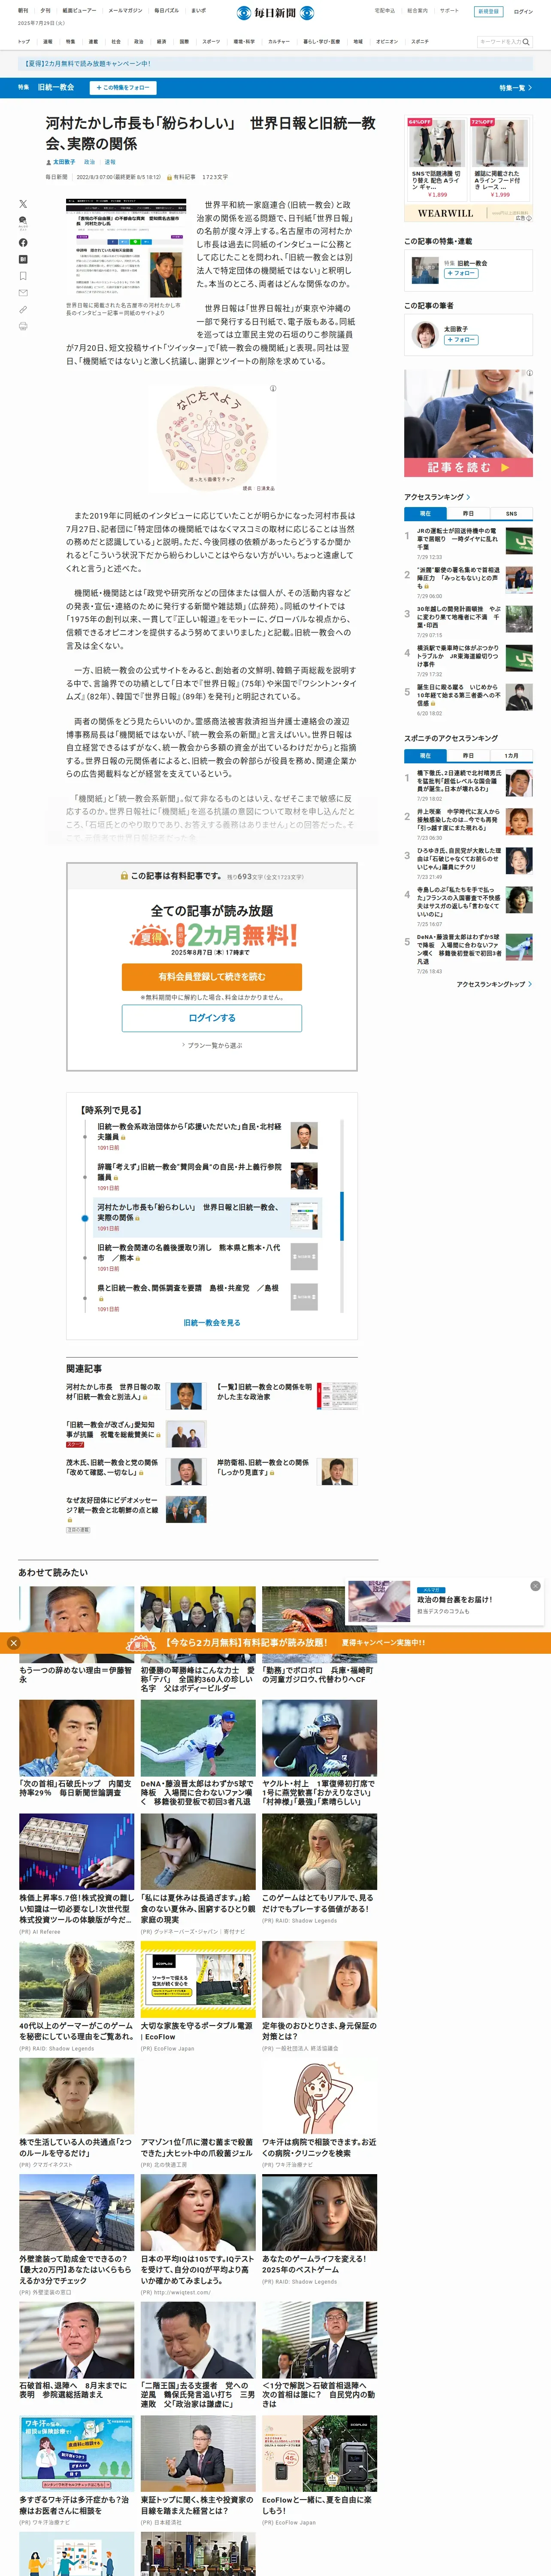Open the campaign link 【夏得】2カ月無料で読み放題キャンペーン中
This screenshot has height=2576, width=551.
tap(87, 63)
